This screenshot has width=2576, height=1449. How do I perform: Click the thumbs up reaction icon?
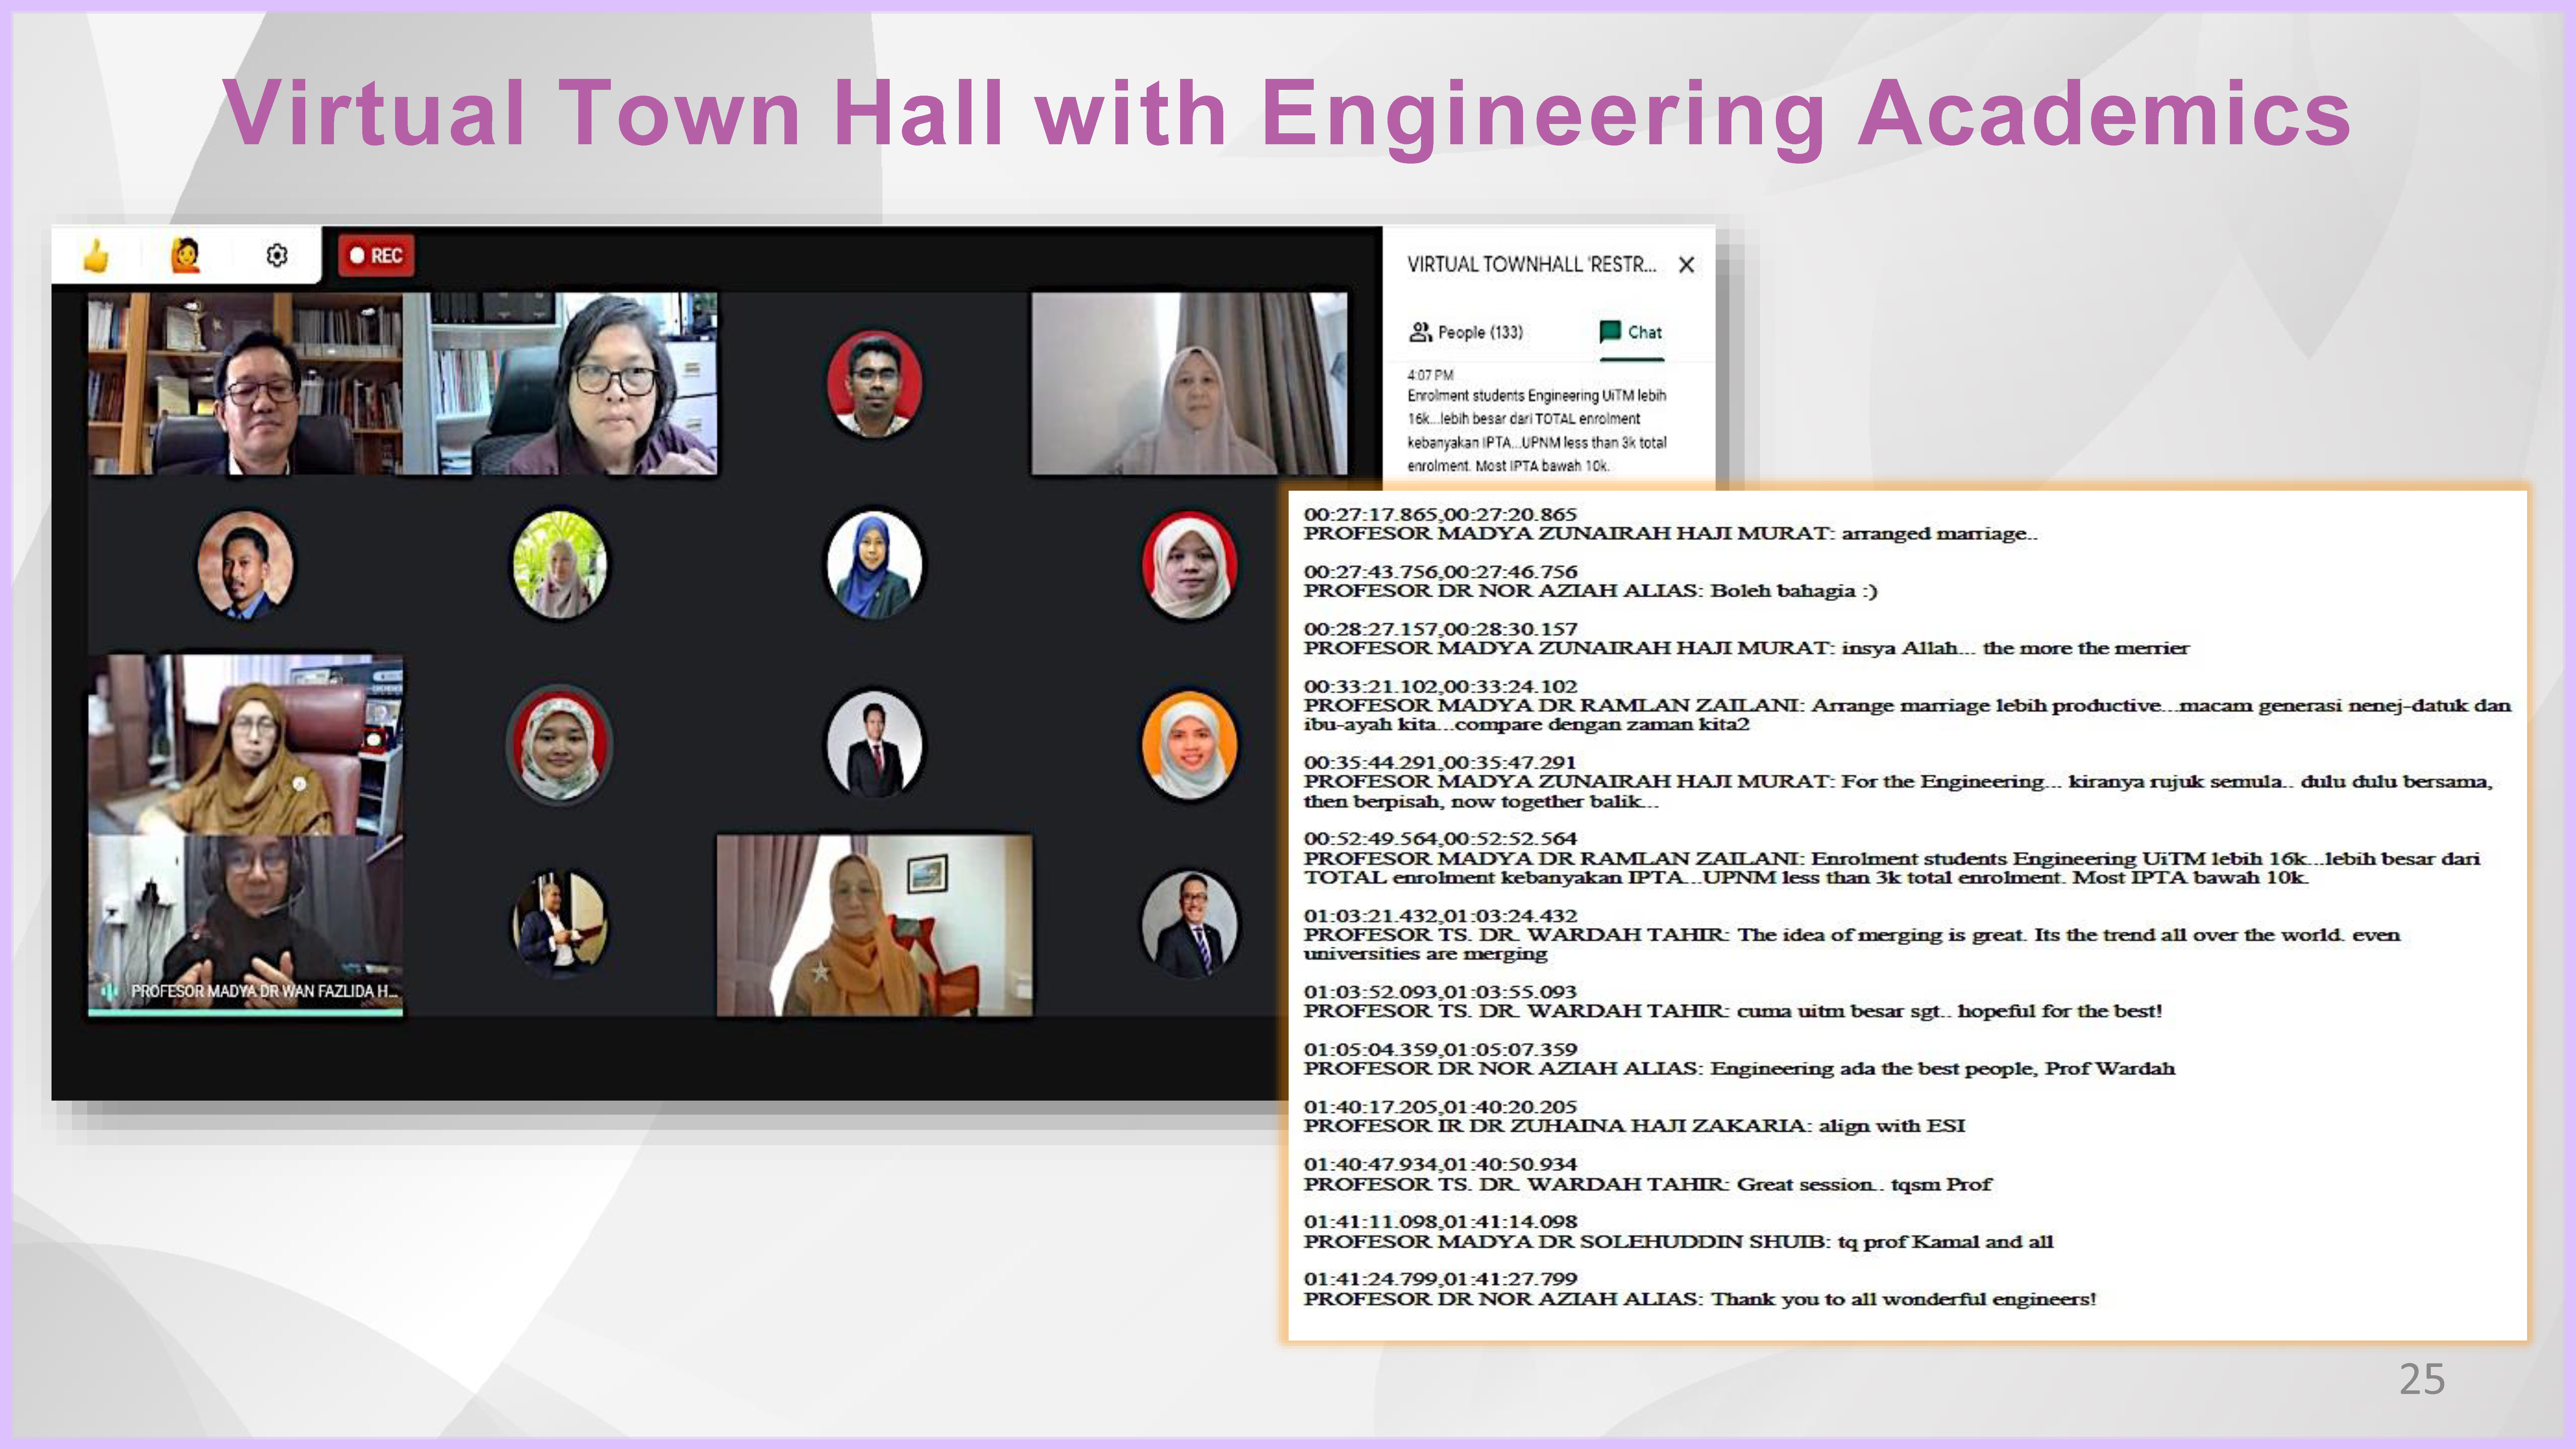[x=96, y=256]
